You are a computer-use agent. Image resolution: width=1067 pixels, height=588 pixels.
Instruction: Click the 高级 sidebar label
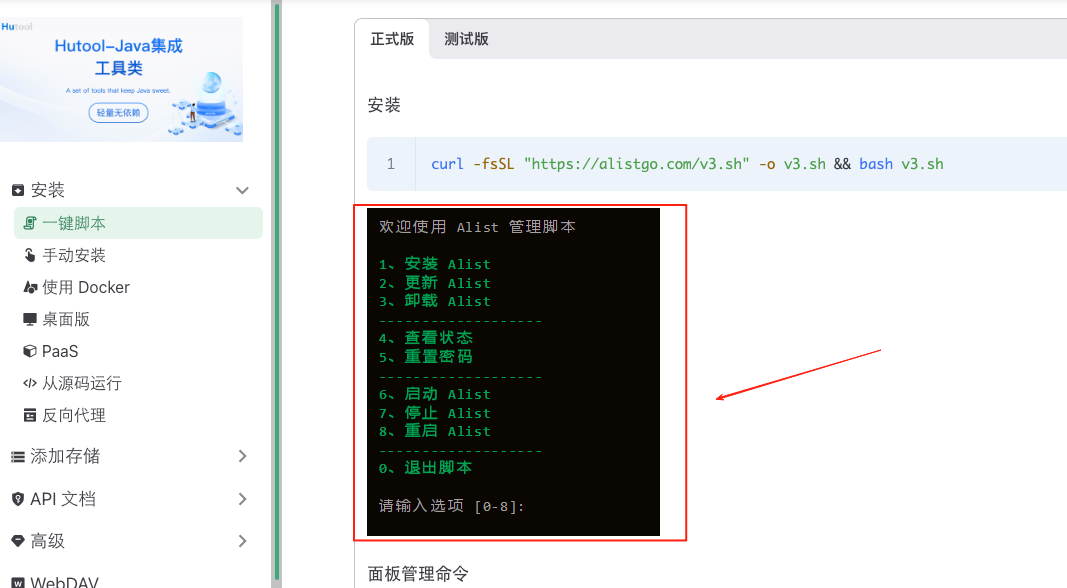coord(48,541)
